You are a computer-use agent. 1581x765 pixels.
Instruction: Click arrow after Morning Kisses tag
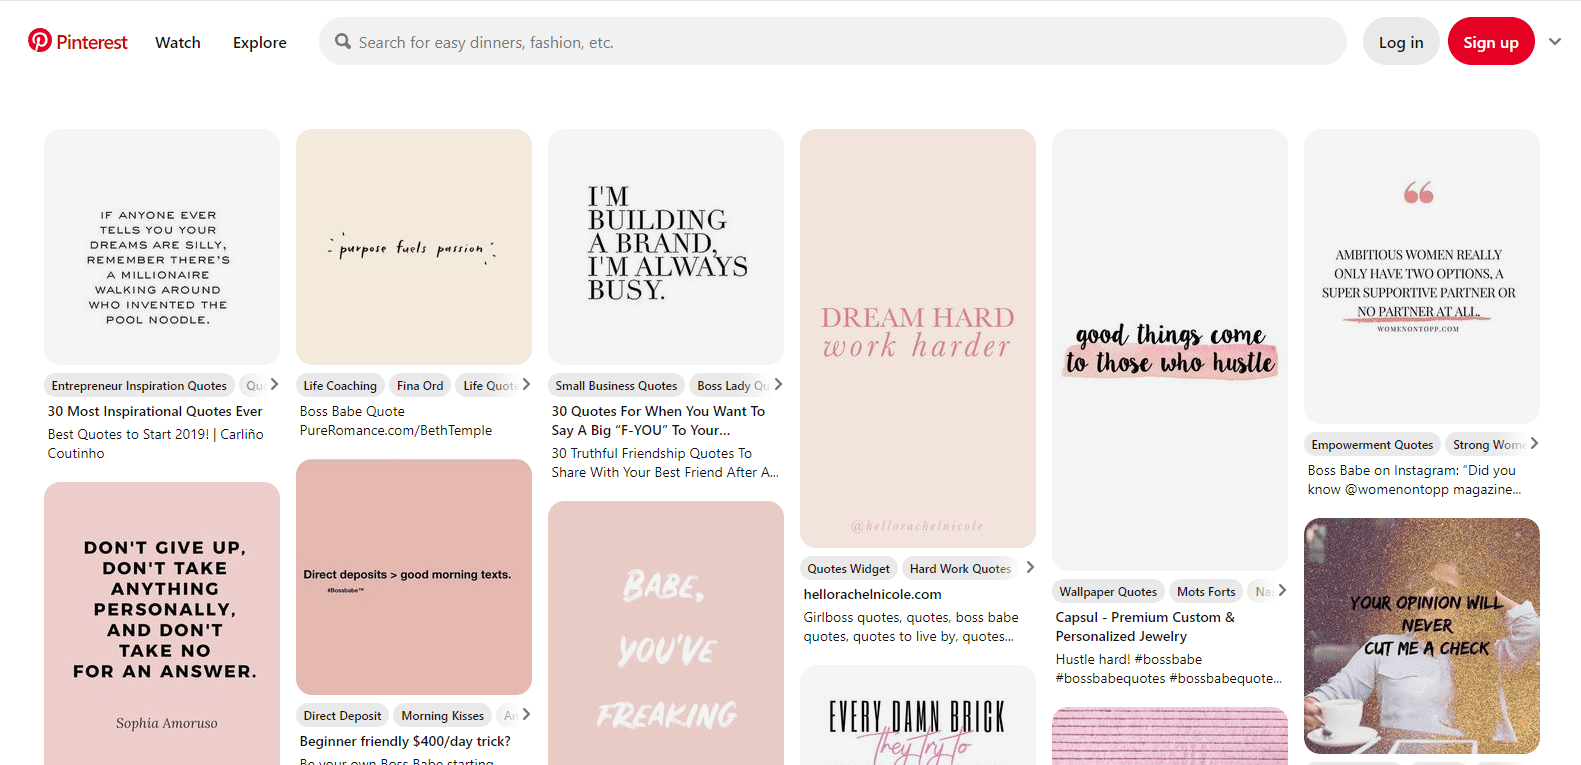[526, 715]
